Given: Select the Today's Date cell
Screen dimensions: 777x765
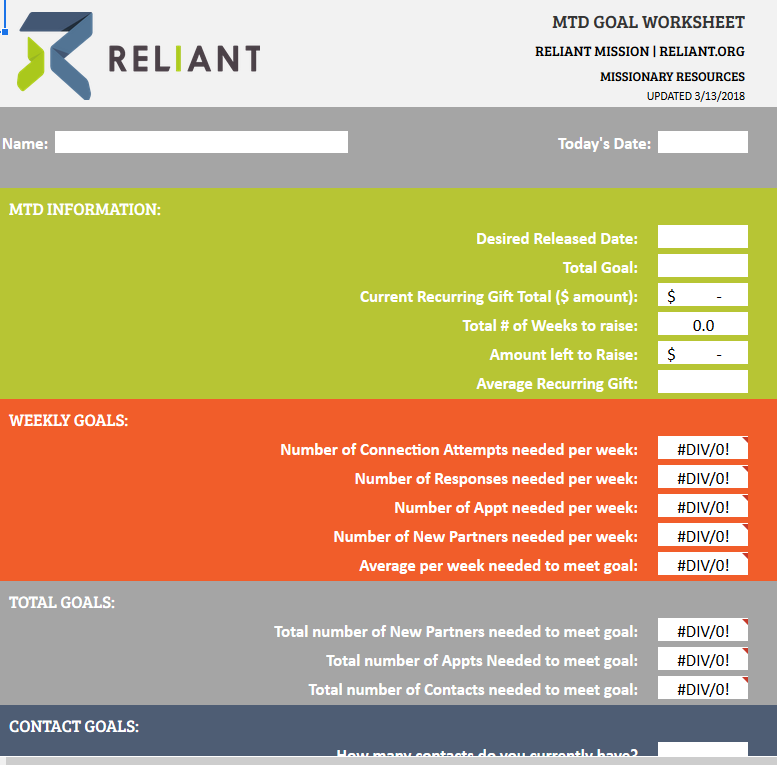Looking at the screenshot, I should [x=702, y=143].
